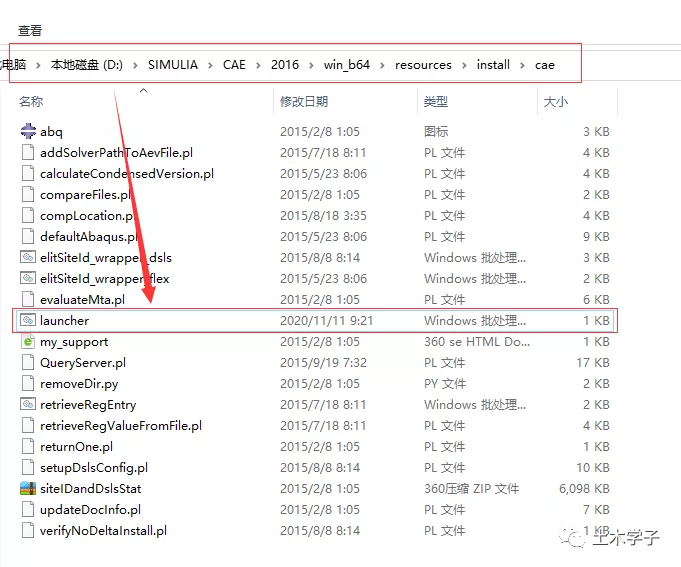Click the launcher batch file icon

tap(28, 320)
